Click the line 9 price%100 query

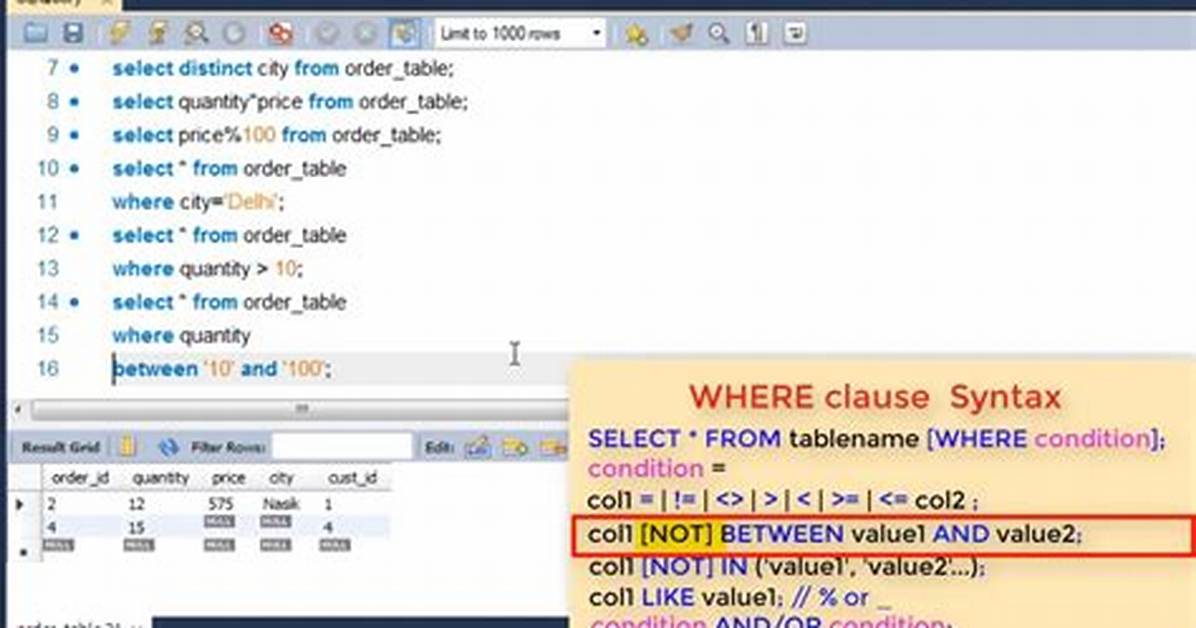(x=277, y=135)
